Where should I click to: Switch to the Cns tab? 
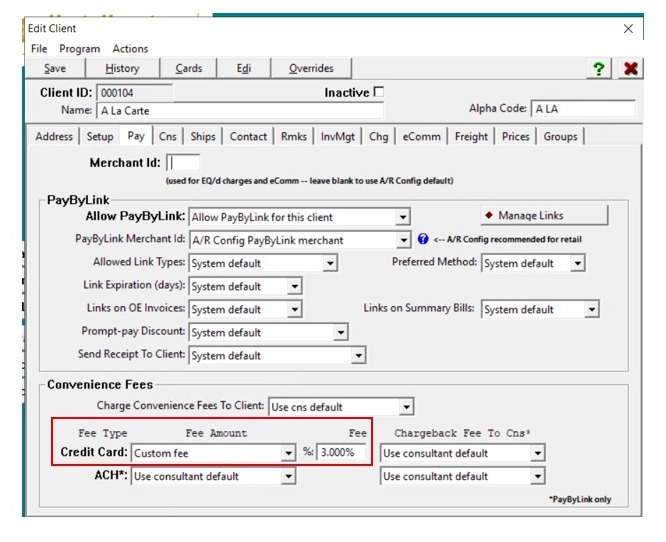pos(167,136)
